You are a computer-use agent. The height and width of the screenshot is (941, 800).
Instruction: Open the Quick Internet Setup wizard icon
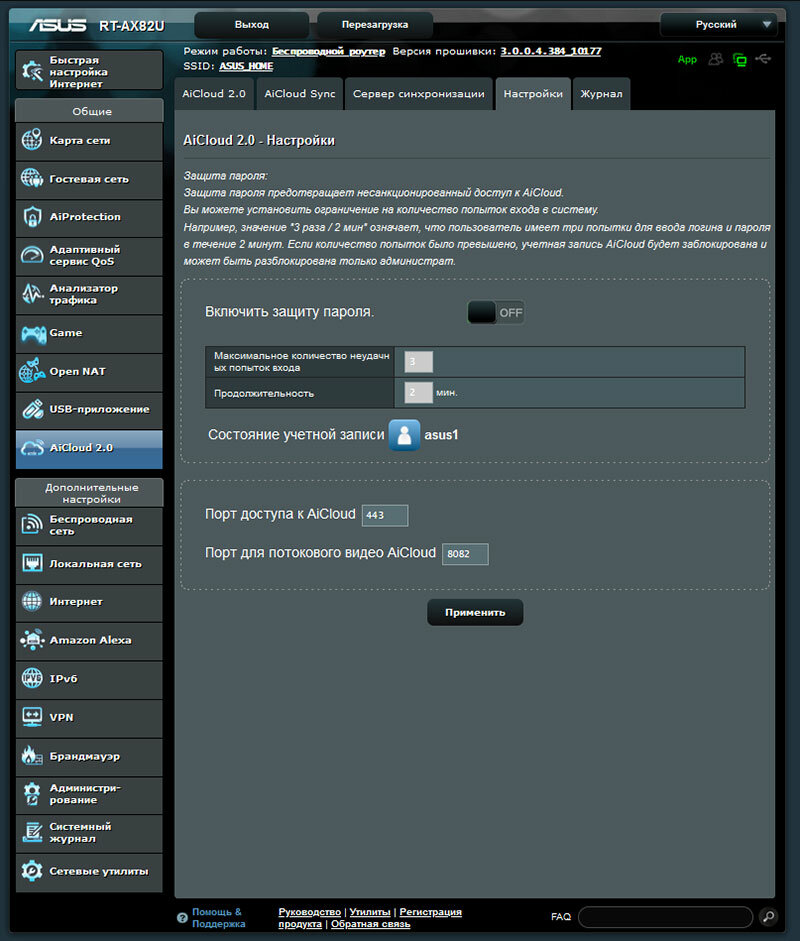(x=32, y=71)
